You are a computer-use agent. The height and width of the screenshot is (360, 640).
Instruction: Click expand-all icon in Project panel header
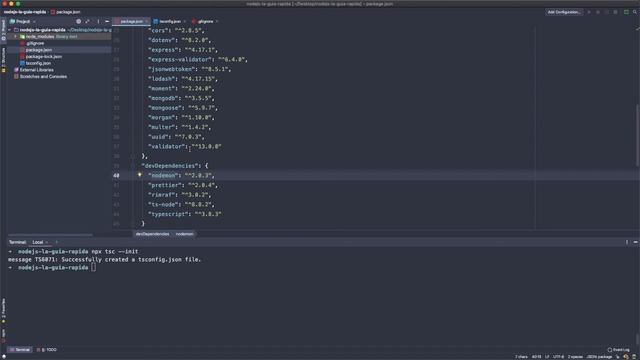coord(87,21)
